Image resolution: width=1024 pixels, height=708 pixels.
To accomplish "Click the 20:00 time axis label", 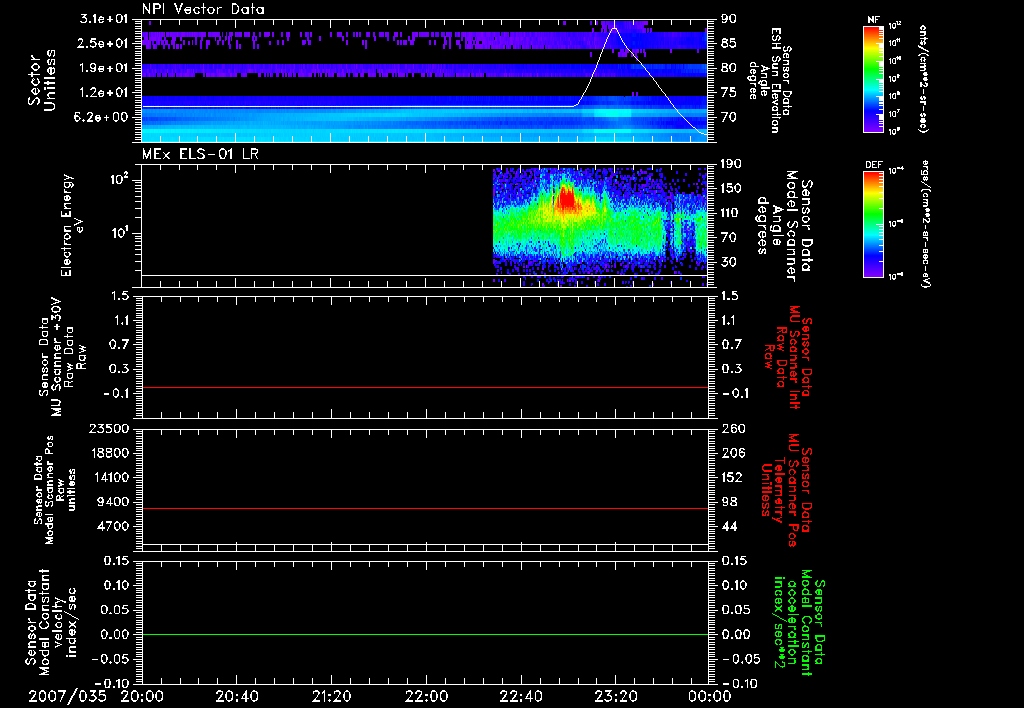I will tap(142, 696).
